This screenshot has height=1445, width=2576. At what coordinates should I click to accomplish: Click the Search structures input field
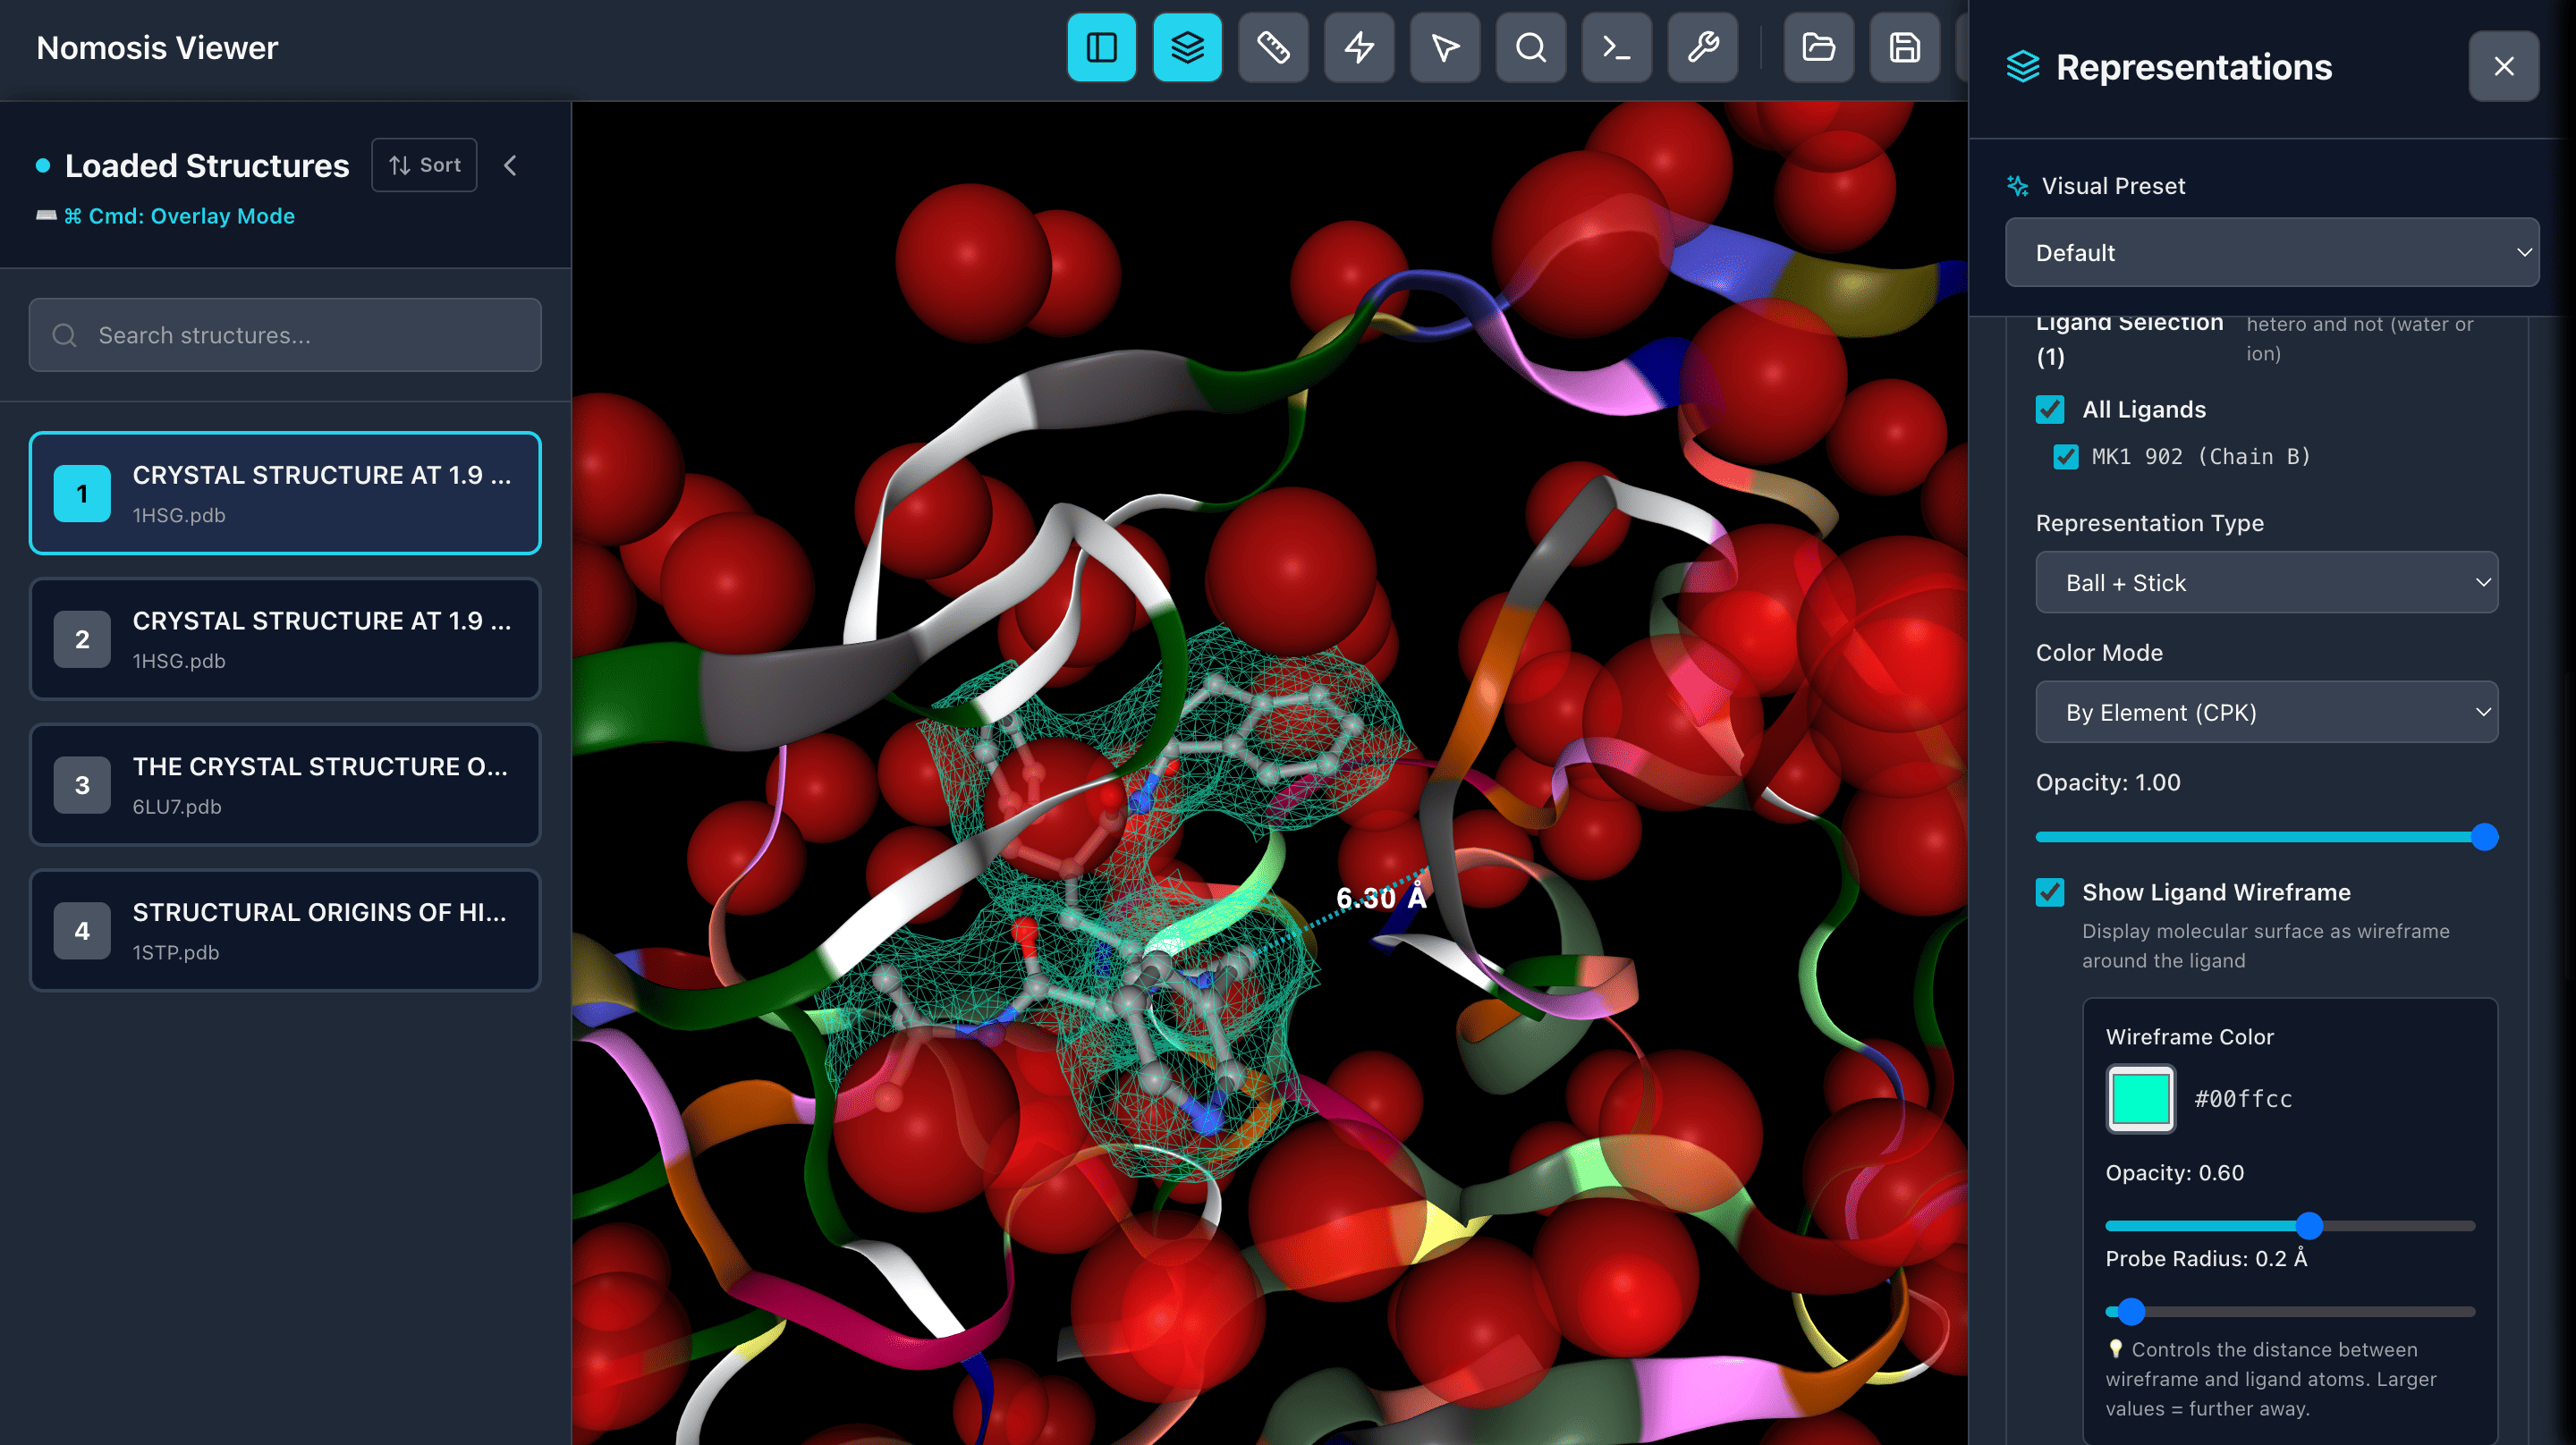click(x=285, y=335)
